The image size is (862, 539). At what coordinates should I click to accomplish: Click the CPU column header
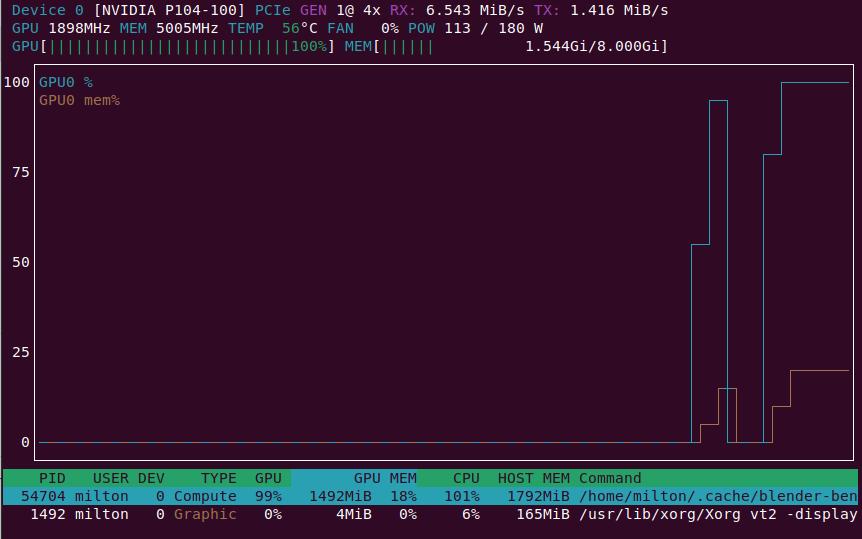click(466, 478)
